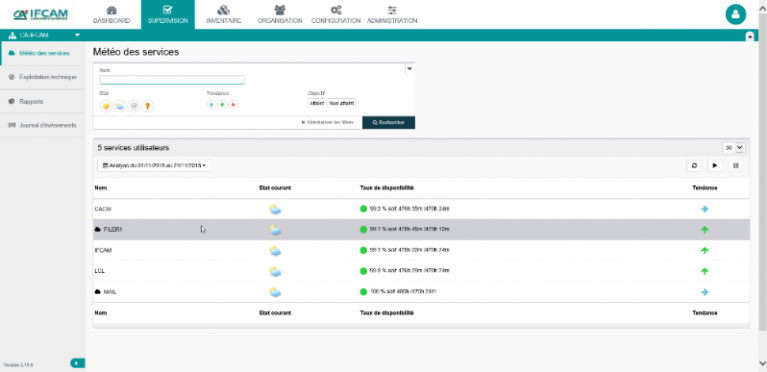Sort by Taux de disponibilité header
Viewport: 767px width, 372px height.
pos(386,188)
